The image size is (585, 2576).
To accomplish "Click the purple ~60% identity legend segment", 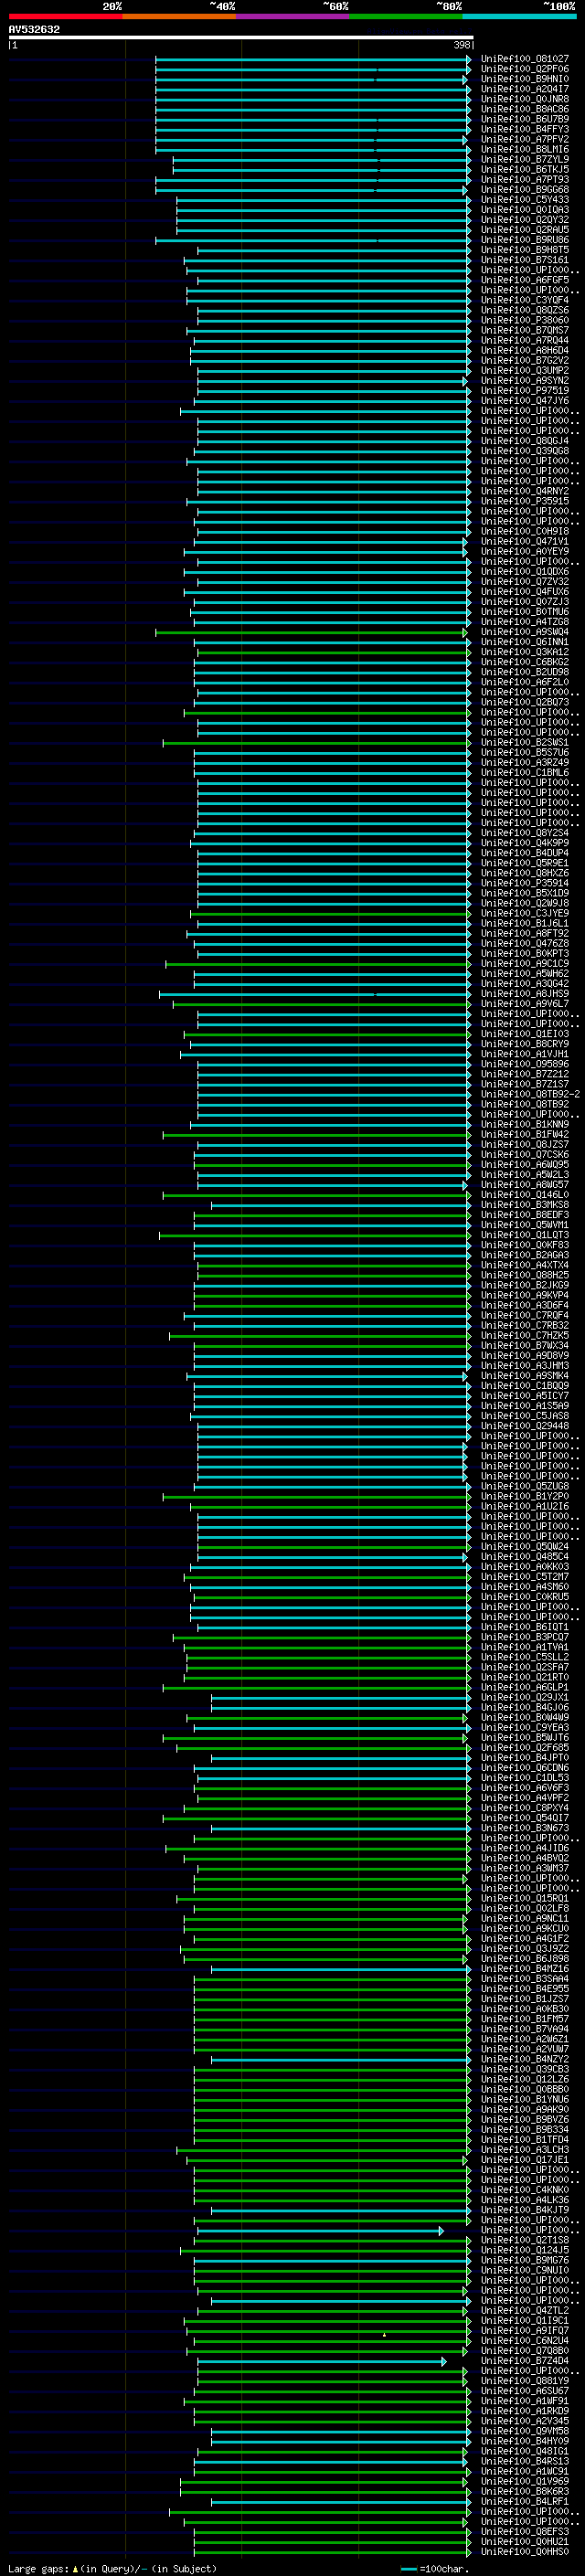I will point(293,16).
